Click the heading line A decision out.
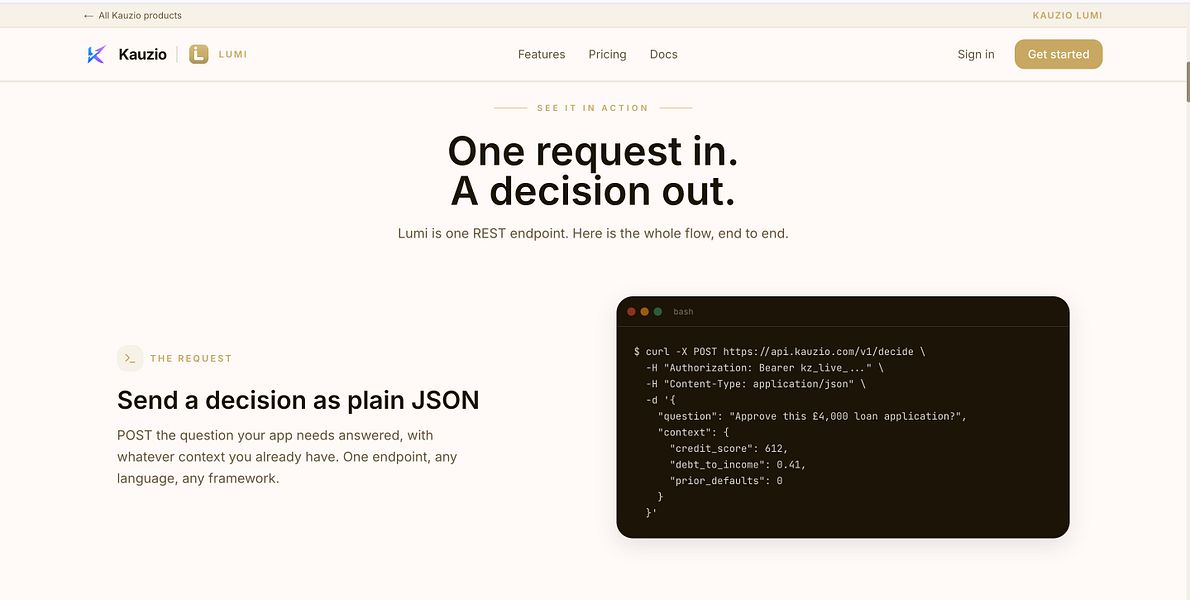 (593, 191)
